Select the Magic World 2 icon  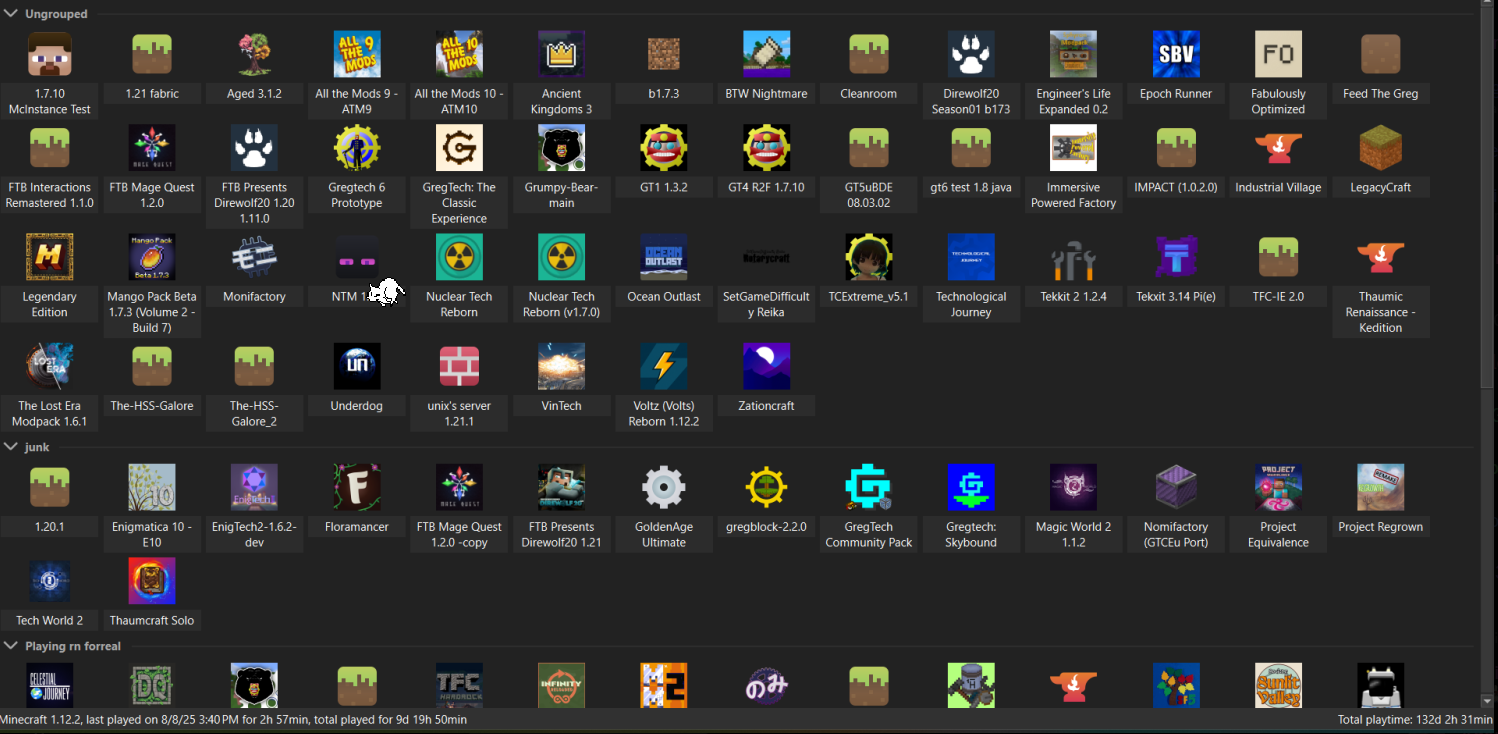pyautogui.click(x=1073, y=487)
